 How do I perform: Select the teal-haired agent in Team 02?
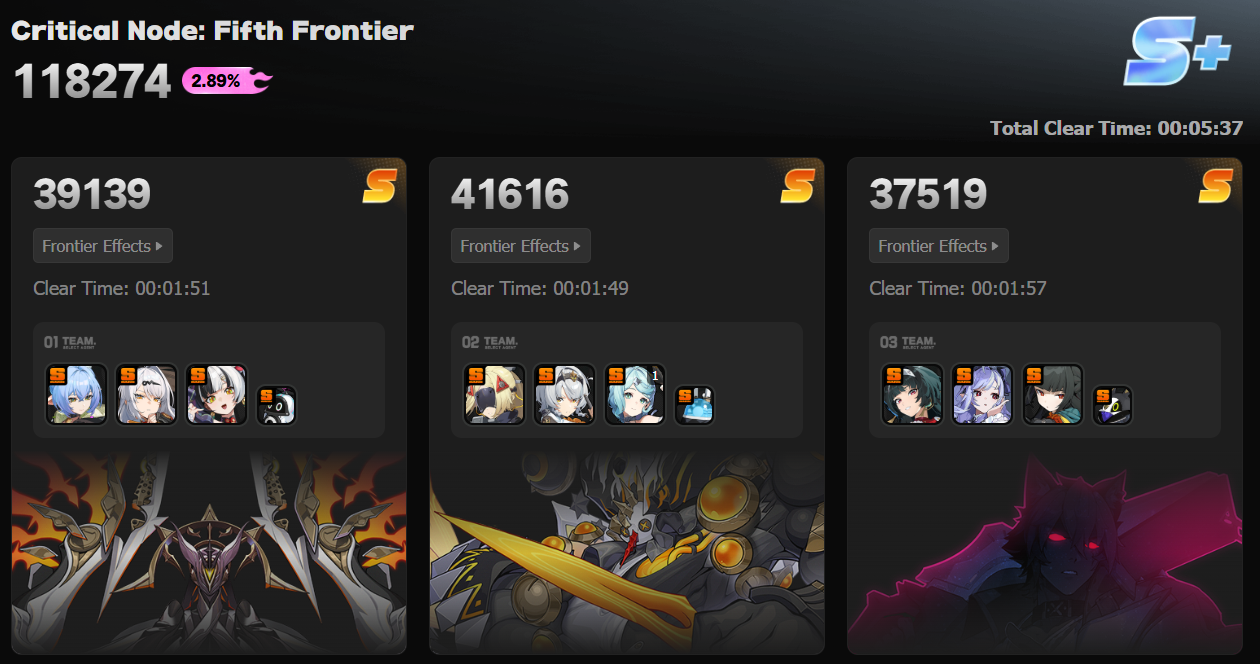635,394
